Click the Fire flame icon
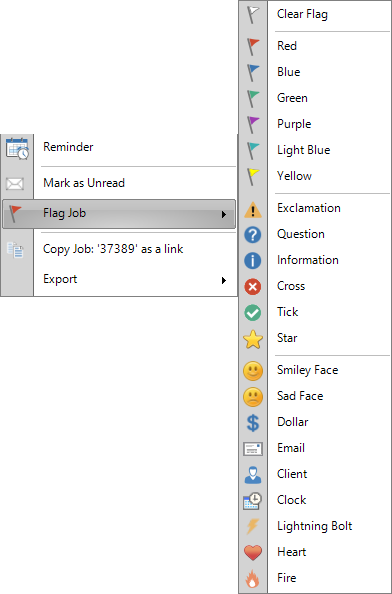The height and width of the screenshot is (594, 392). pos(253,578)
